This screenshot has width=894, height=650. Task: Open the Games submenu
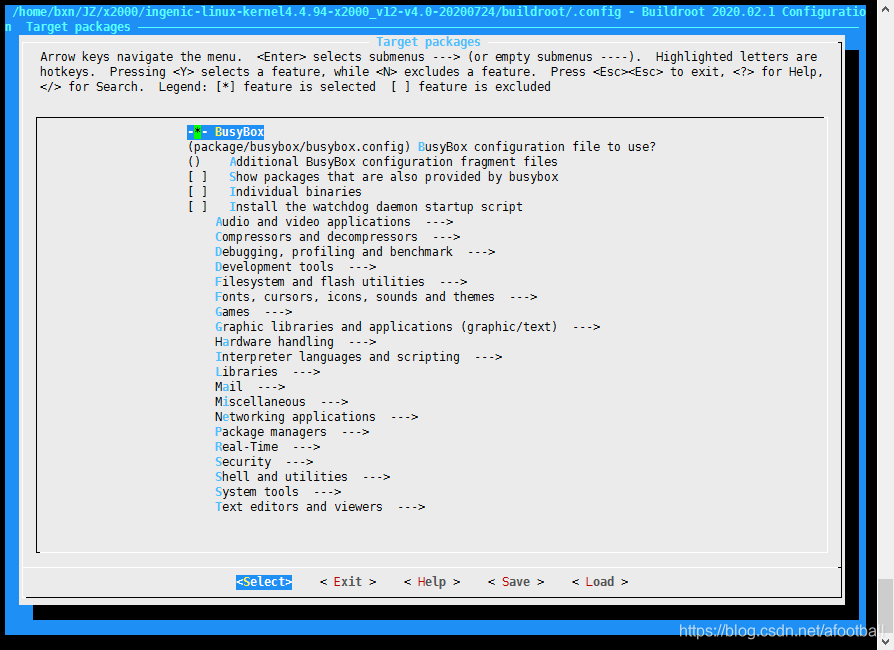pos(254,312)
